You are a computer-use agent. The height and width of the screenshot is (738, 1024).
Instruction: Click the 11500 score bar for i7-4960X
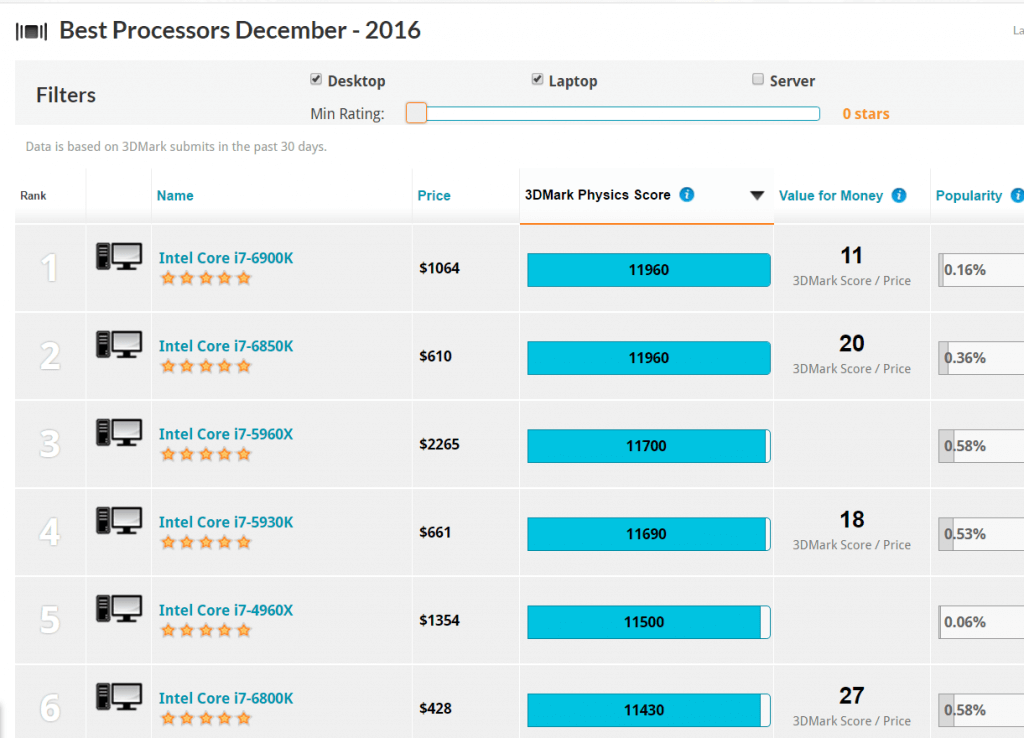click(648, 622)
